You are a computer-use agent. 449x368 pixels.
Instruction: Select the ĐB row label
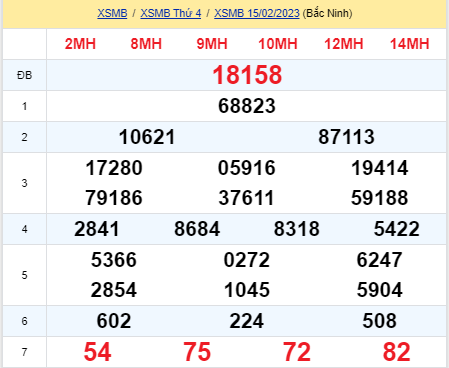(x=24, y=75)
